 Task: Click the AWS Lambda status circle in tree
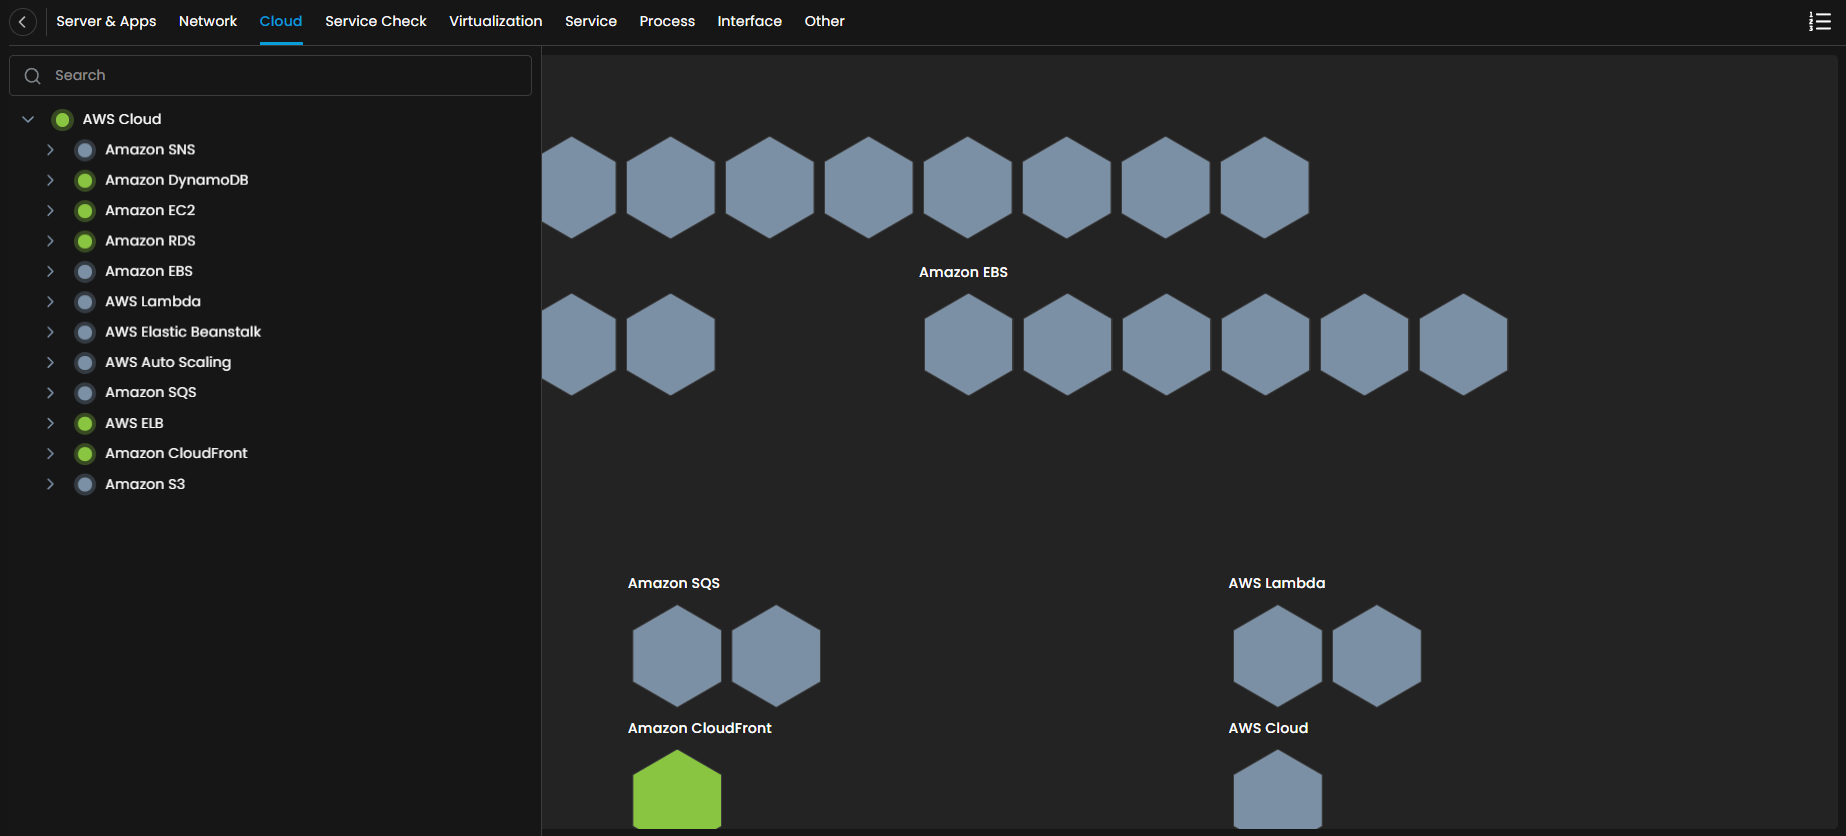coord(85,302)
